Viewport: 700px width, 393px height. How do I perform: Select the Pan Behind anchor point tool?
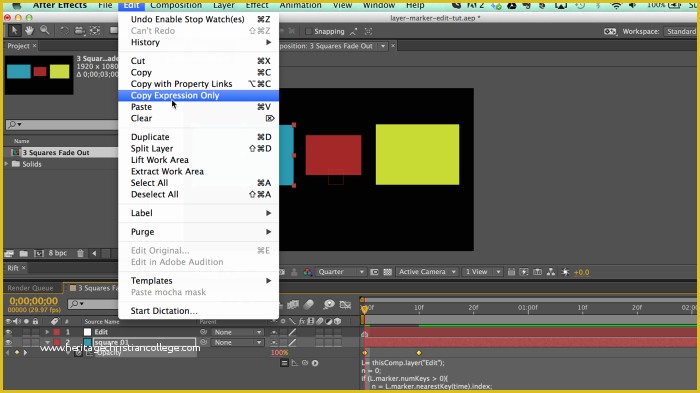[x=95, y=30]
